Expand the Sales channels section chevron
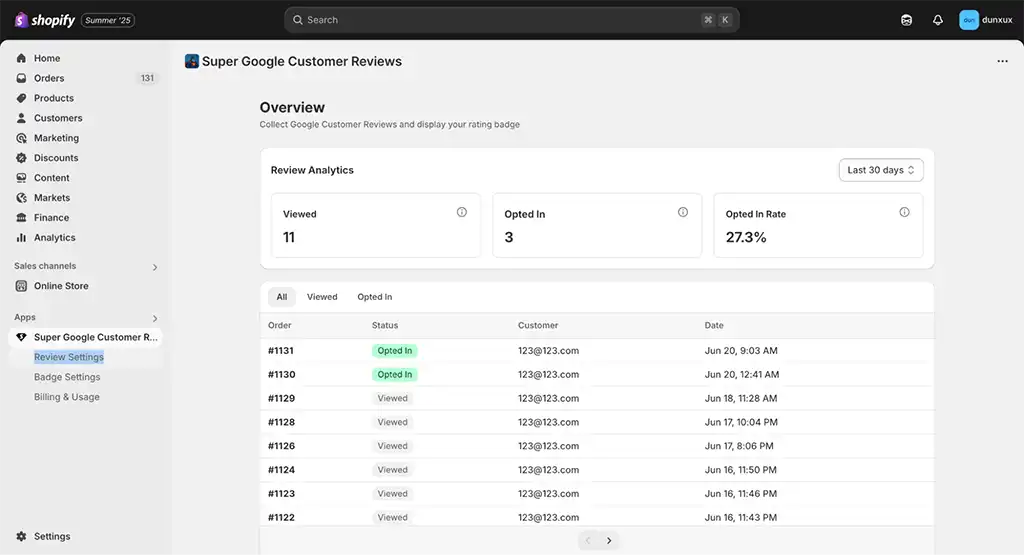This screenshot has height=555, width=1024. 155,267
